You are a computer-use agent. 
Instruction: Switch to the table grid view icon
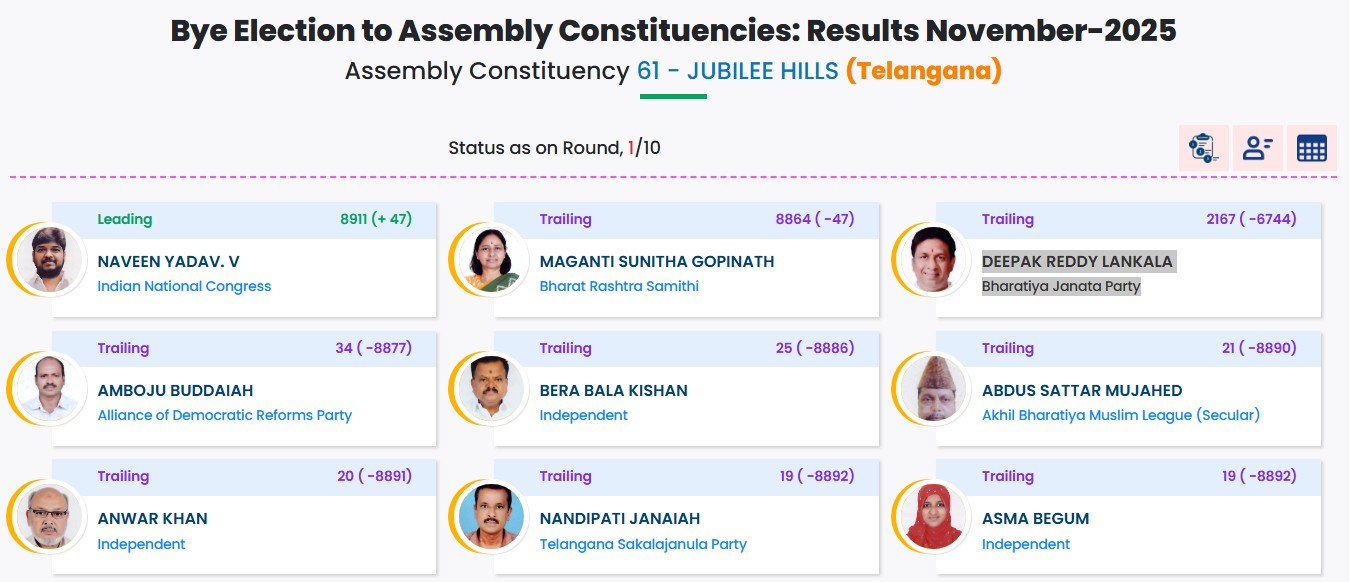click(x=1311, y=148)
